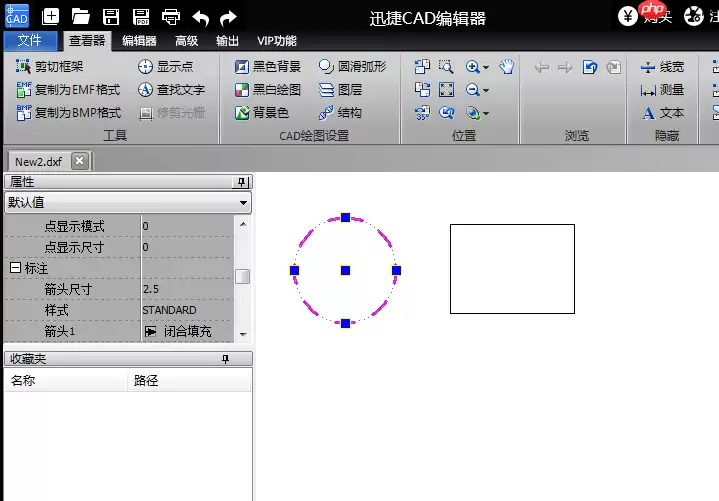Viewport: 719px width, 501px height.
Task: Click the 剪切框架 (clip frame) tool
Action: (x=50, y=67)
